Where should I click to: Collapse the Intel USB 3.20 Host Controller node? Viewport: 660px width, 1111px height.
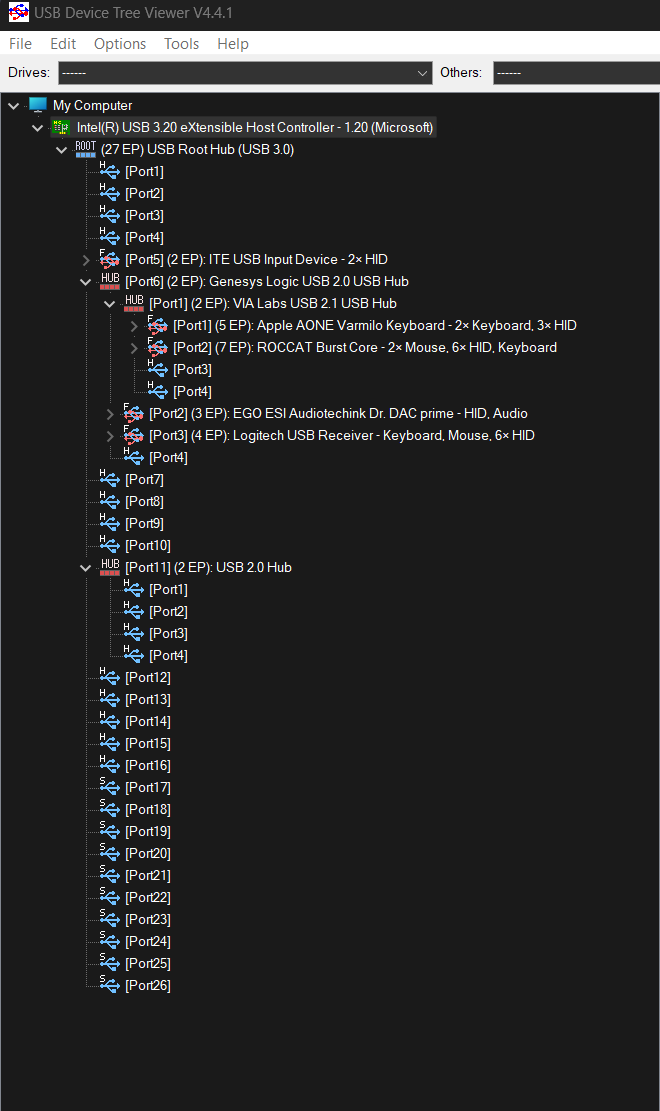(38, 128)
